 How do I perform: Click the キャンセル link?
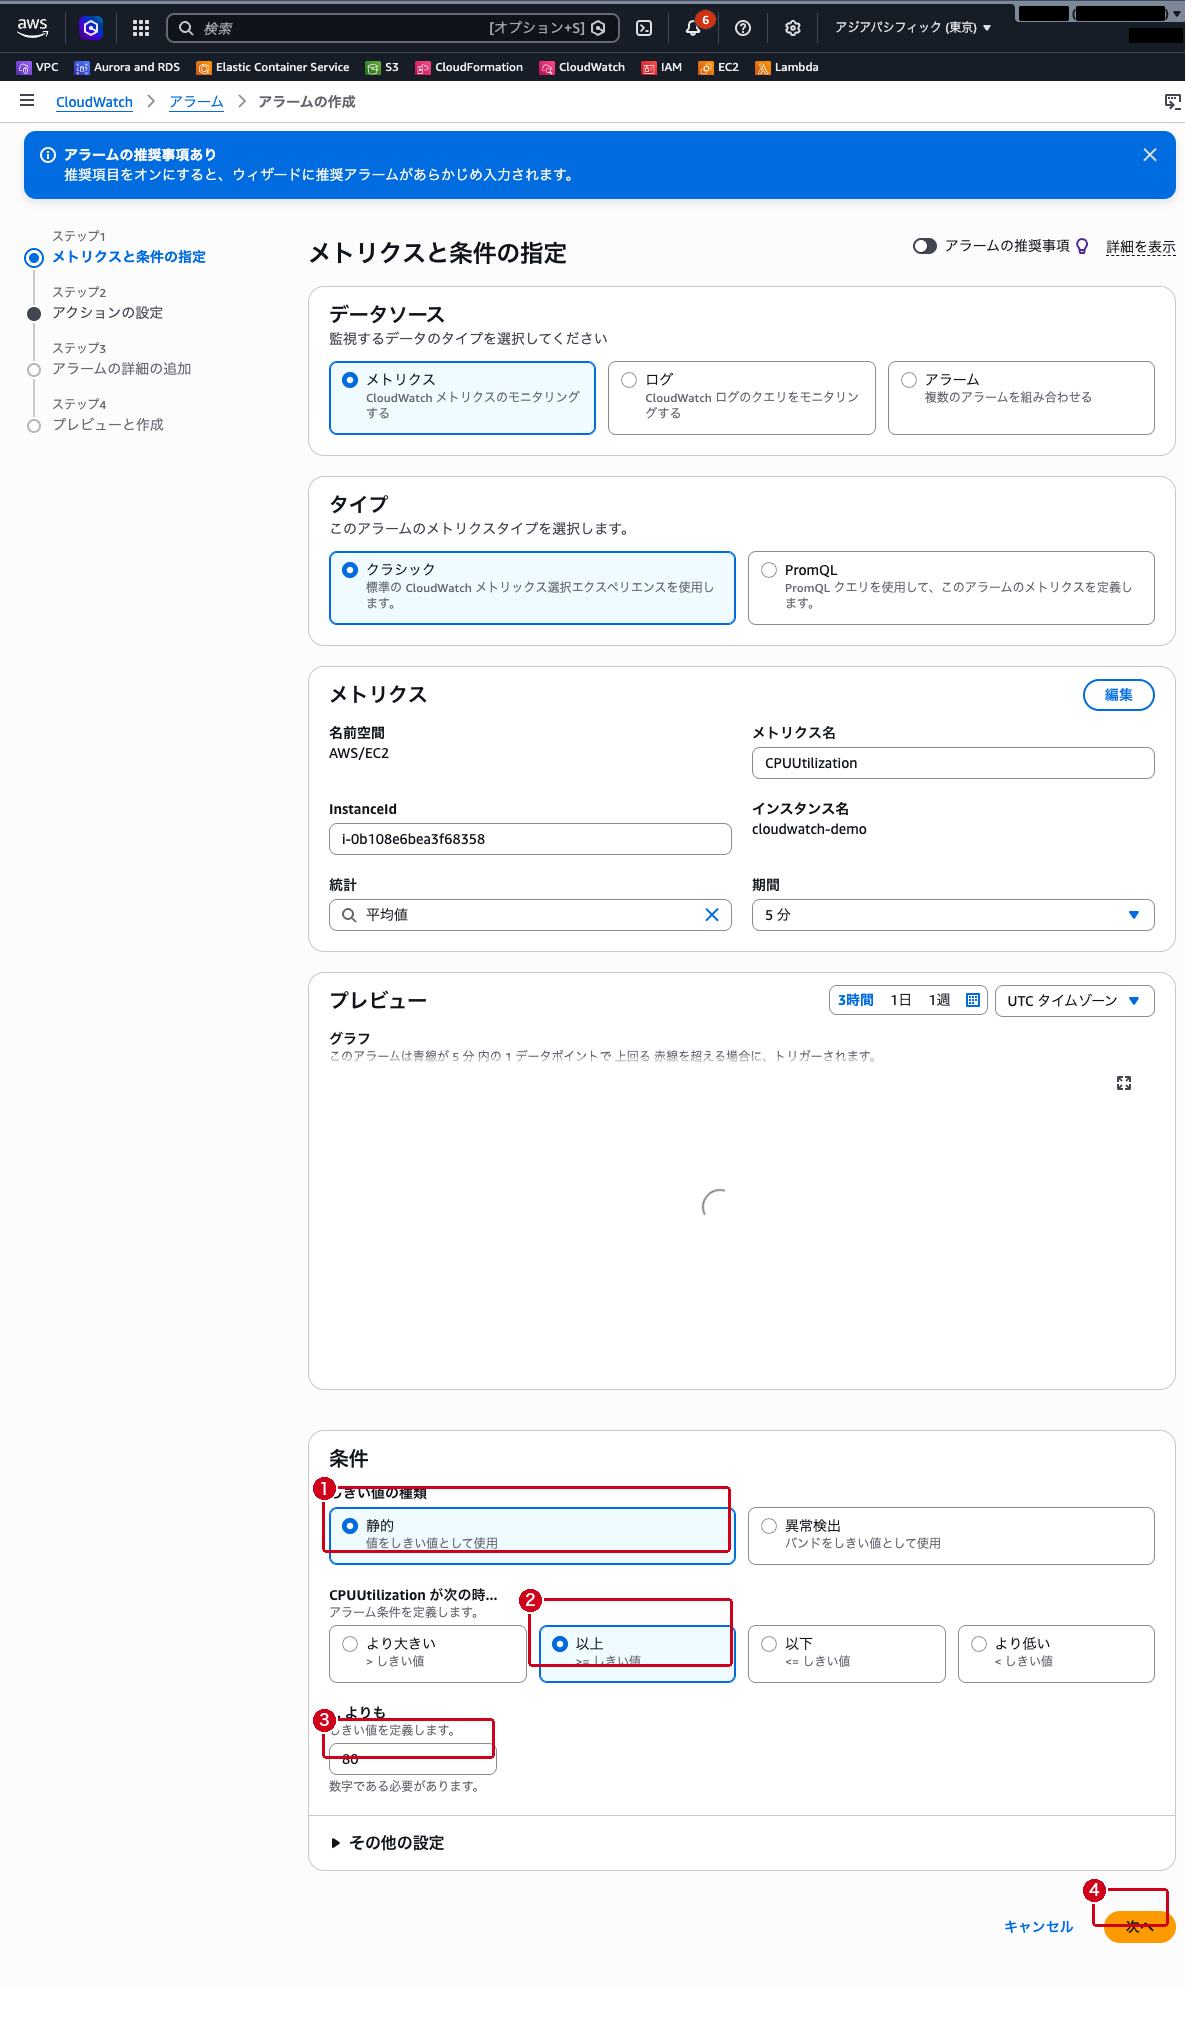click(x=1039, y=1927)
